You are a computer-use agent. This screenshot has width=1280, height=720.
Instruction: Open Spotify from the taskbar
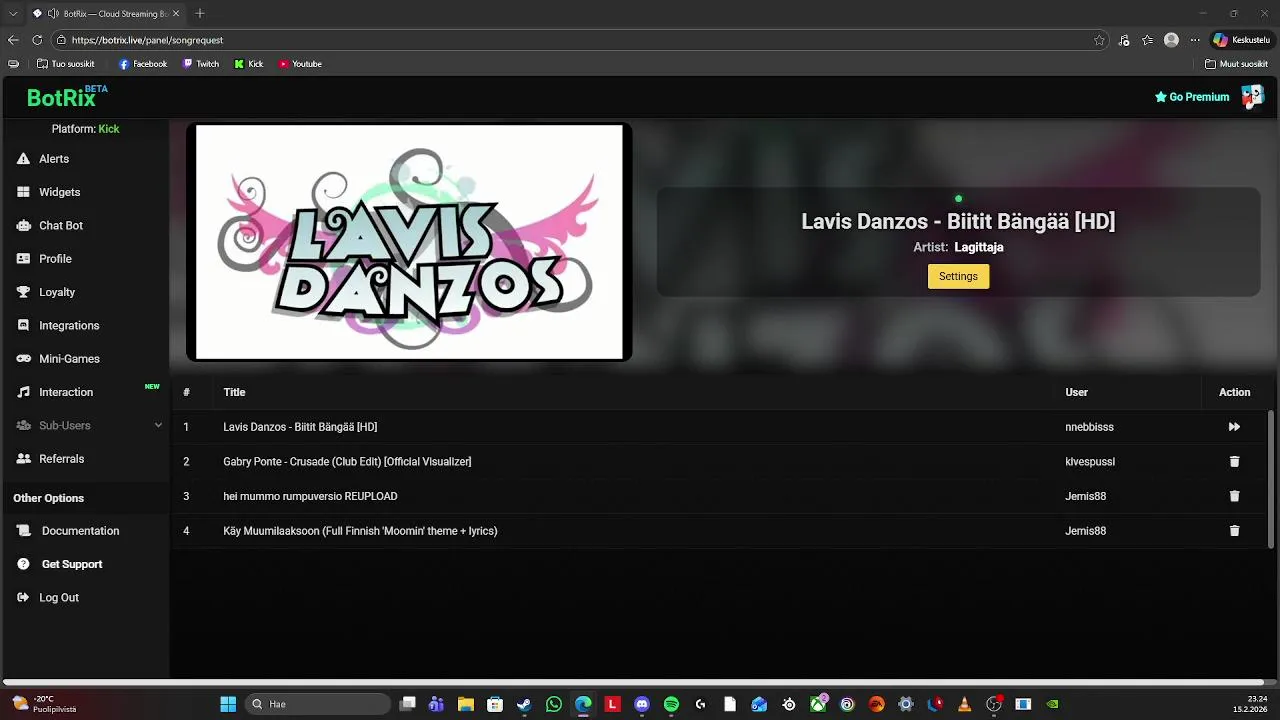671,704
